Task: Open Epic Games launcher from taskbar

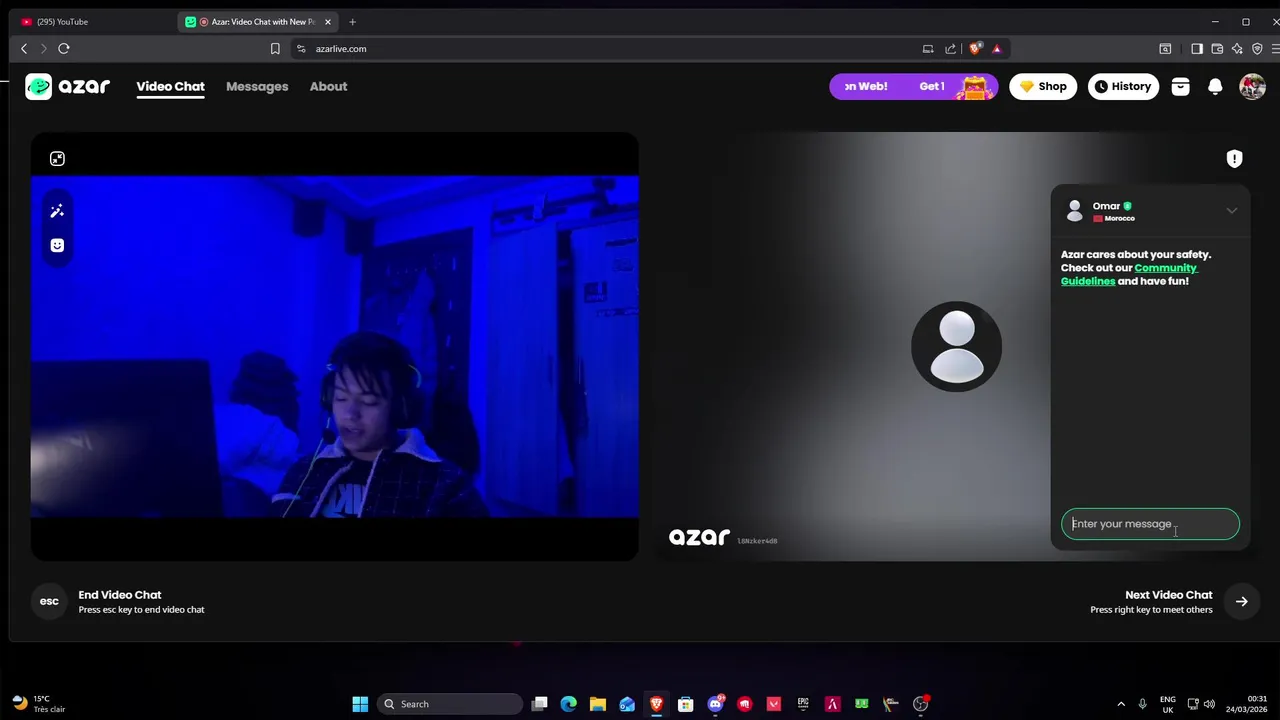Action: (x=803, y=704)
